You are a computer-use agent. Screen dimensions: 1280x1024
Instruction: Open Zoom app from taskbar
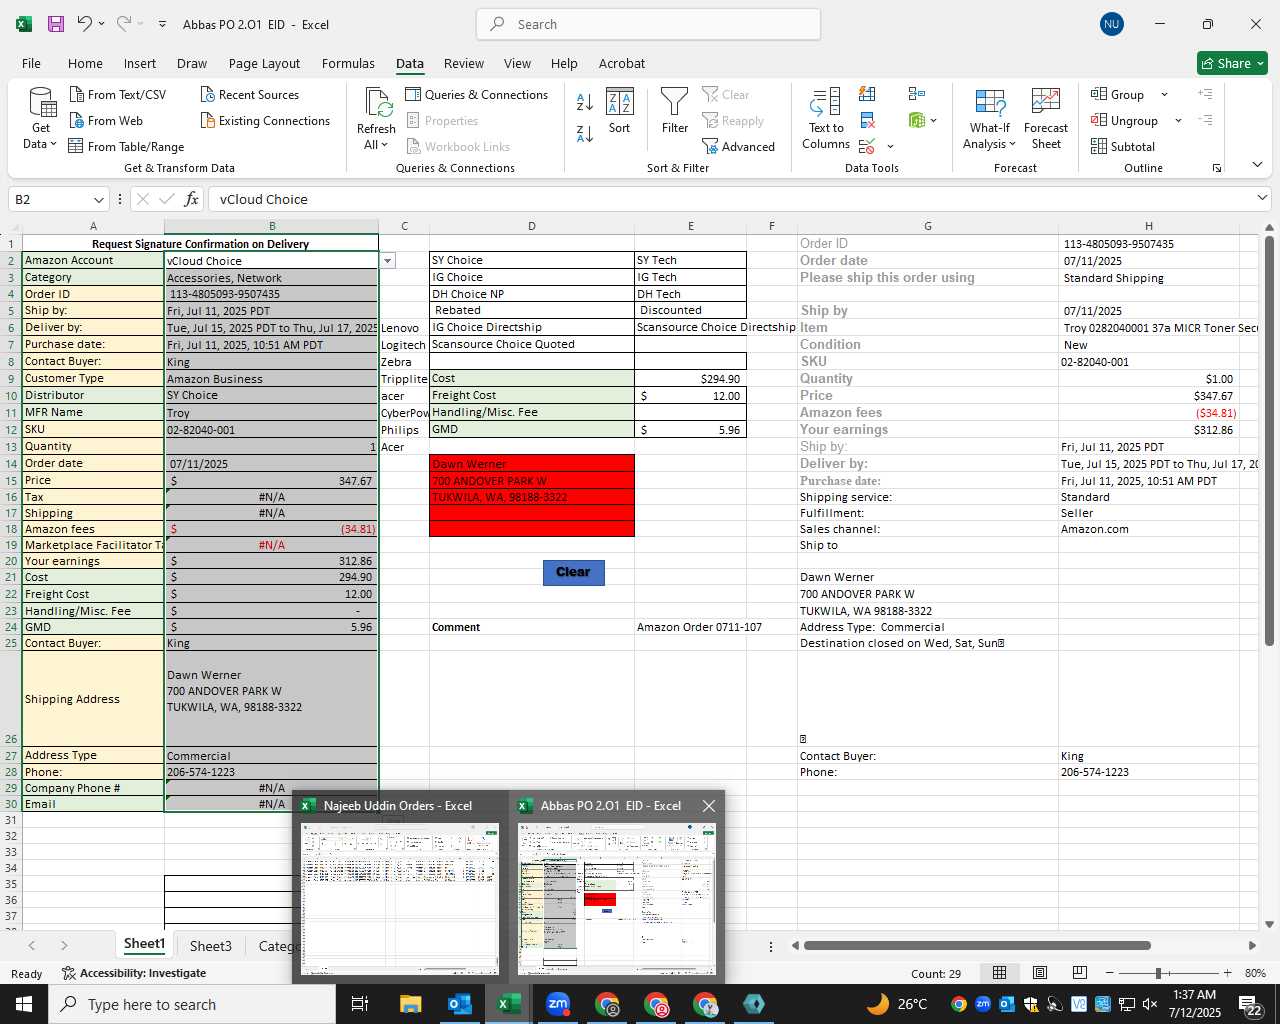558,1004
